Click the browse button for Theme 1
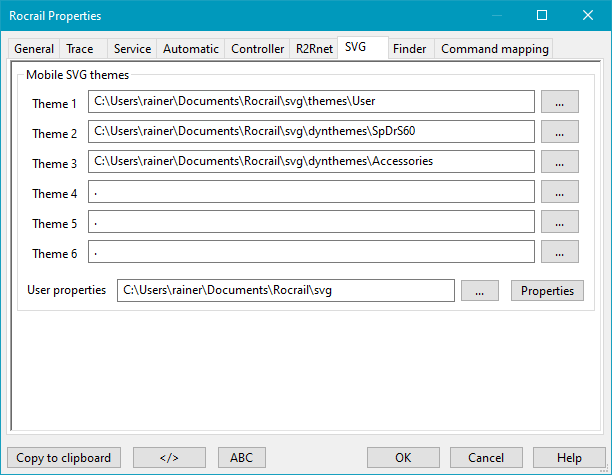Viewport: 612px width, 475px height. coord(560,102)
